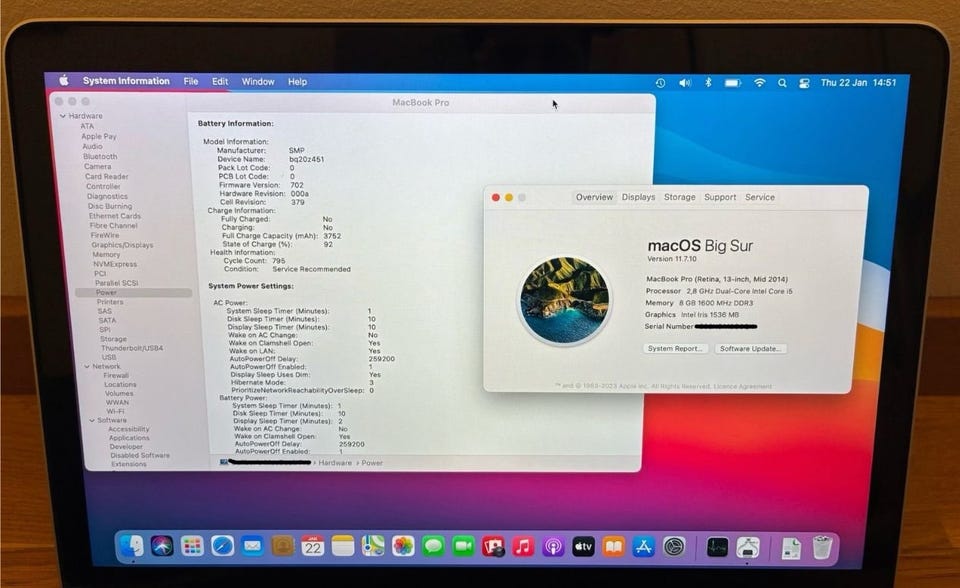Open Contacts from the dock
This screenshot has width=960, height=588.
pos(282,546)
